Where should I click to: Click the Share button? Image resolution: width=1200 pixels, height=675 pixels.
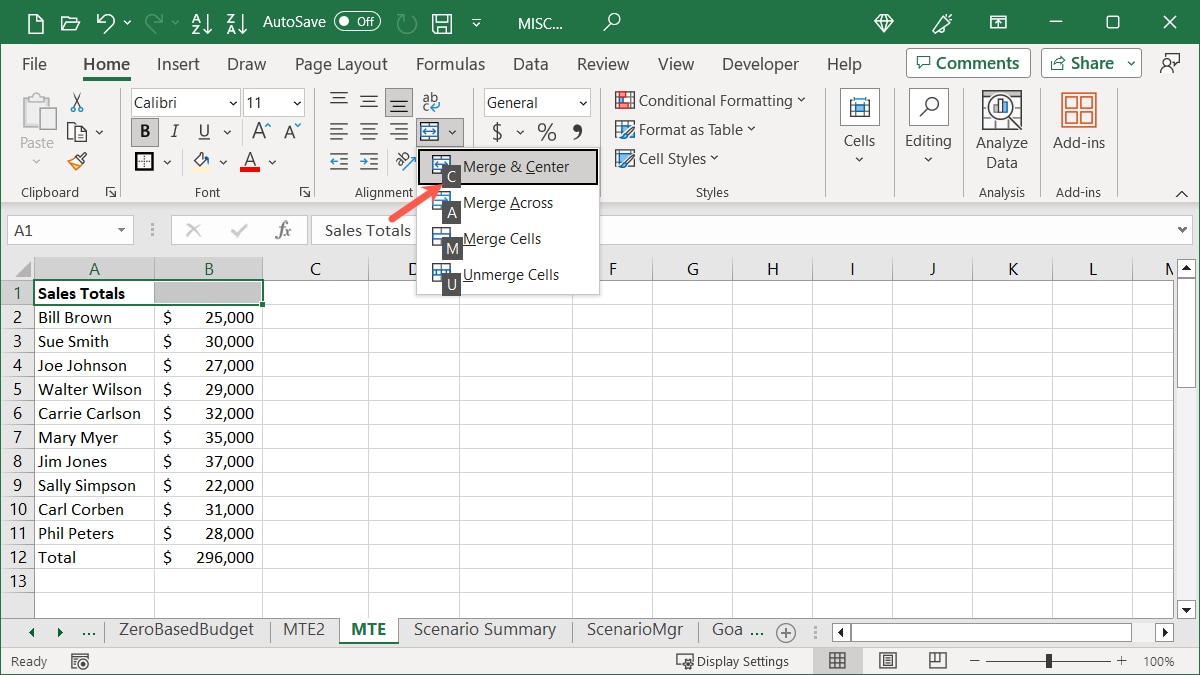[1084, 62]
